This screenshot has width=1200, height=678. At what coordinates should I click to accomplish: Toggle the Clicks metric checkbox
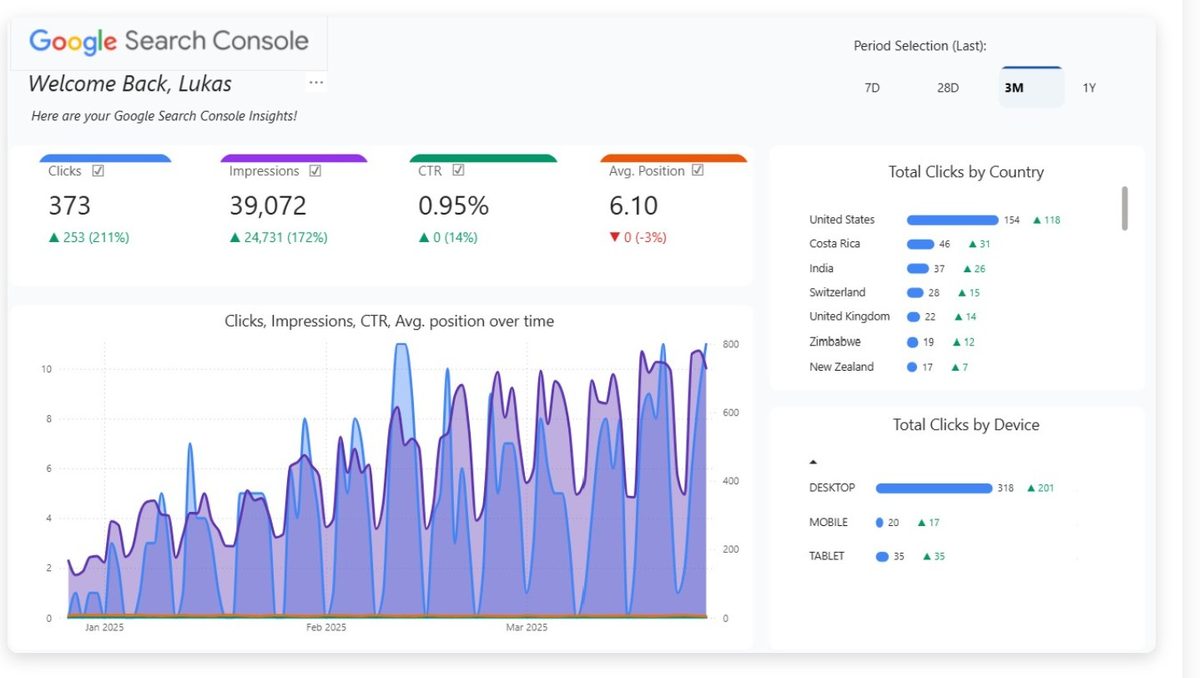[x=98, y=171]
